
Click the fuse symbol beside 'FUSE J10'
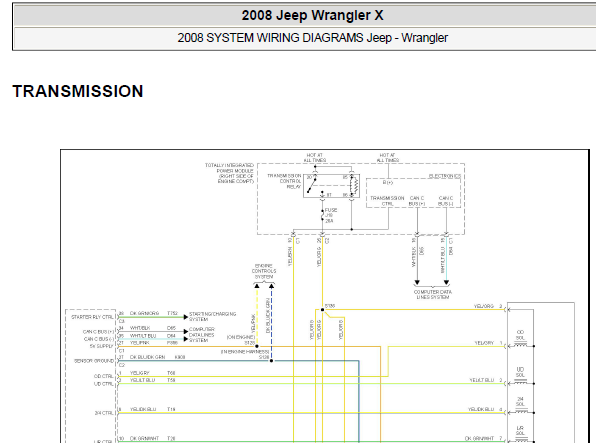pyautogui.click(x=322, y=216)
